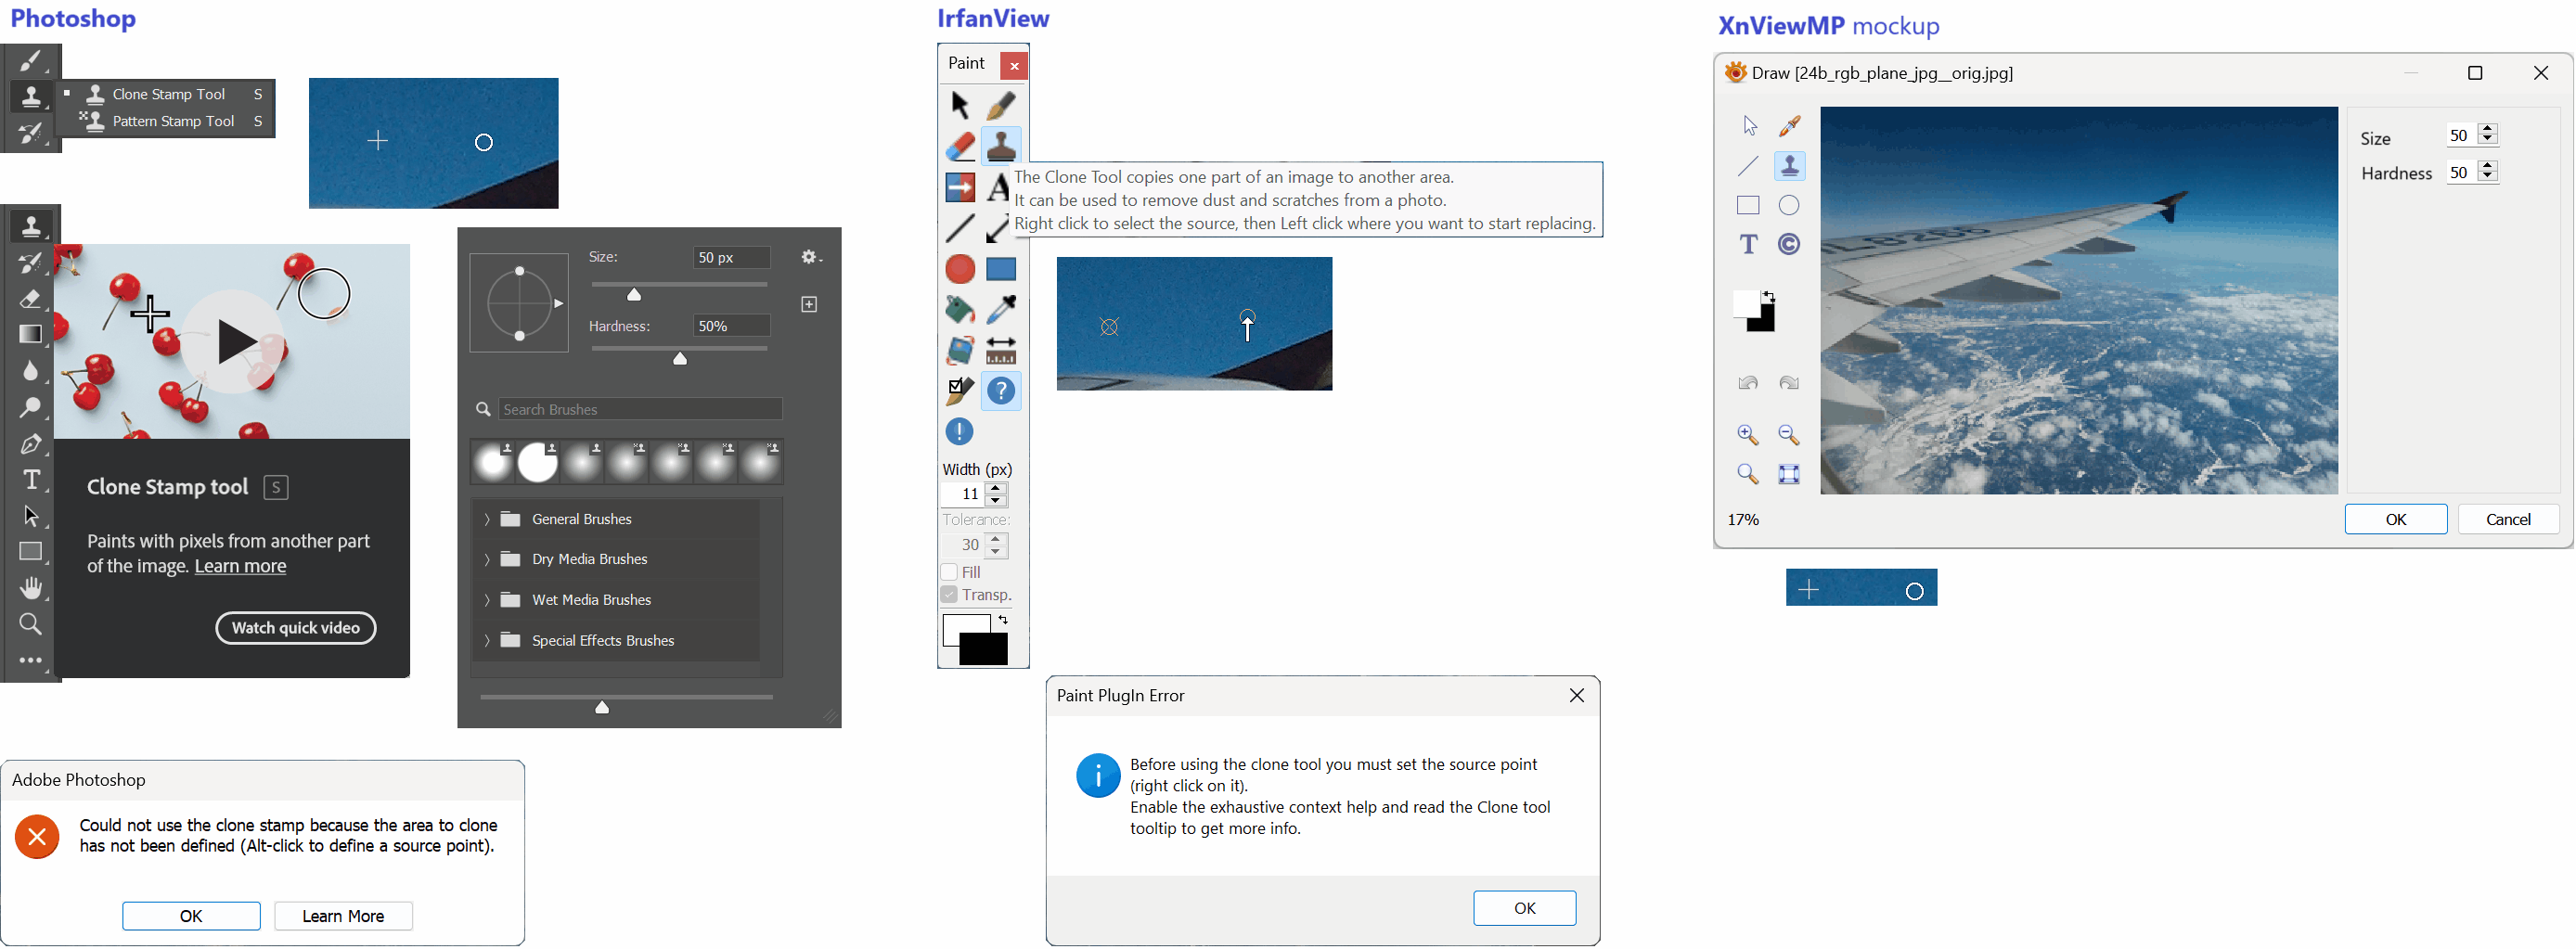2576x949 pixels.
Task: Click the zoom out magnifier in XnViewMP
Action: (1789, 435)
